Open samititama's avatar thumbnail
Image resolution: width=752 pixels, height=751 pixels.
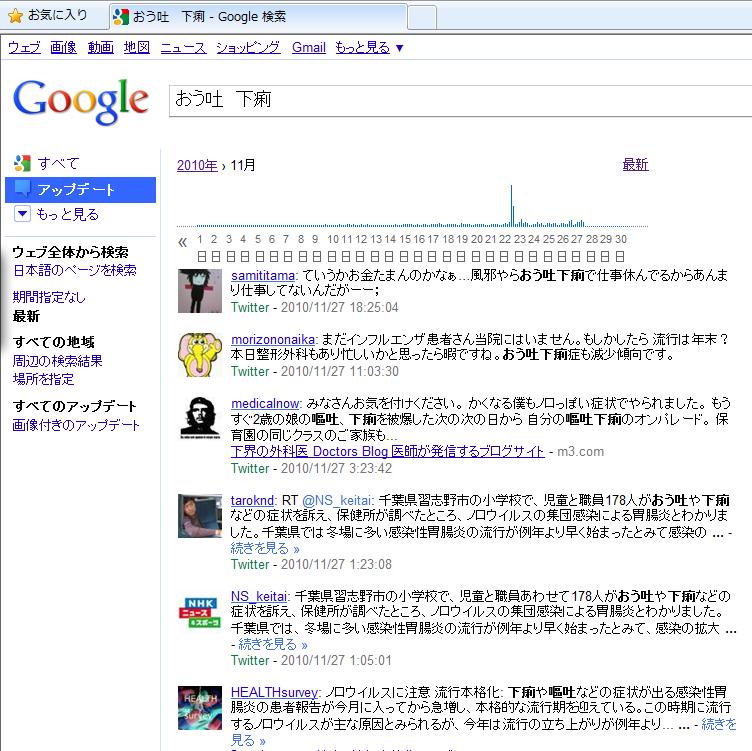(x=200, y=291)
